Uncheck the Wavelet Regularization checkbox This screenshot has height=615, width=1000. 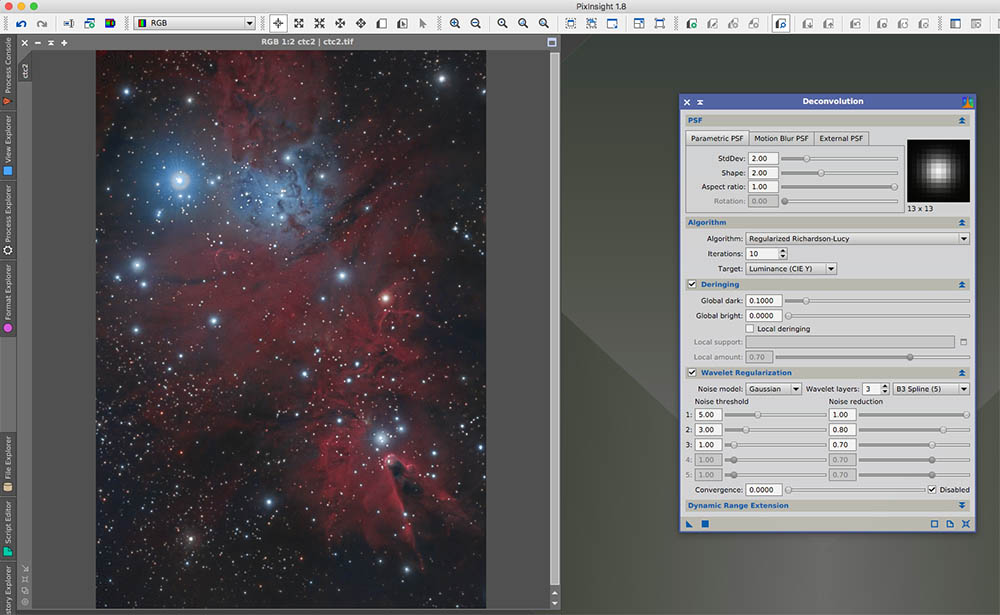[x=692, y=373]
